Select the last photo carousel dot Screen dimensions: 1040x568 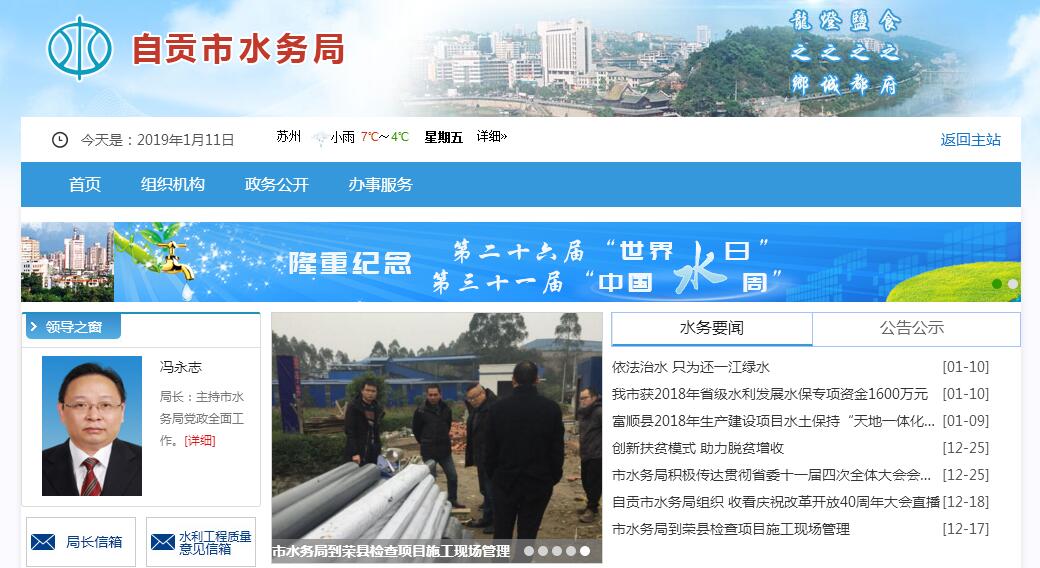584,551
